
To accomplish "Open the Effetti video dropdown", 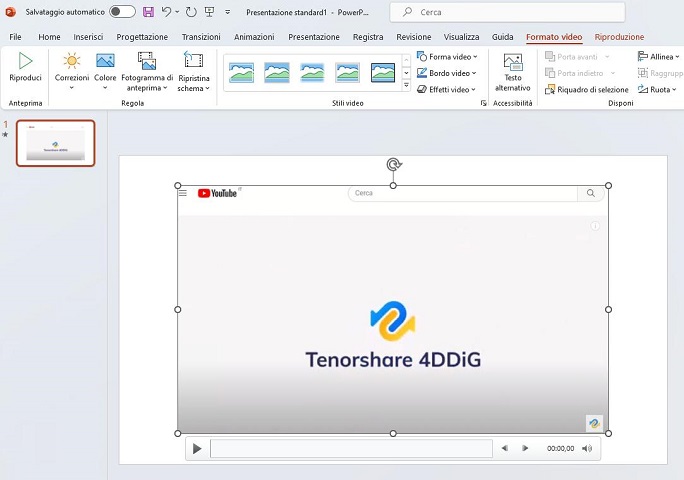I will tap(447, 89).
